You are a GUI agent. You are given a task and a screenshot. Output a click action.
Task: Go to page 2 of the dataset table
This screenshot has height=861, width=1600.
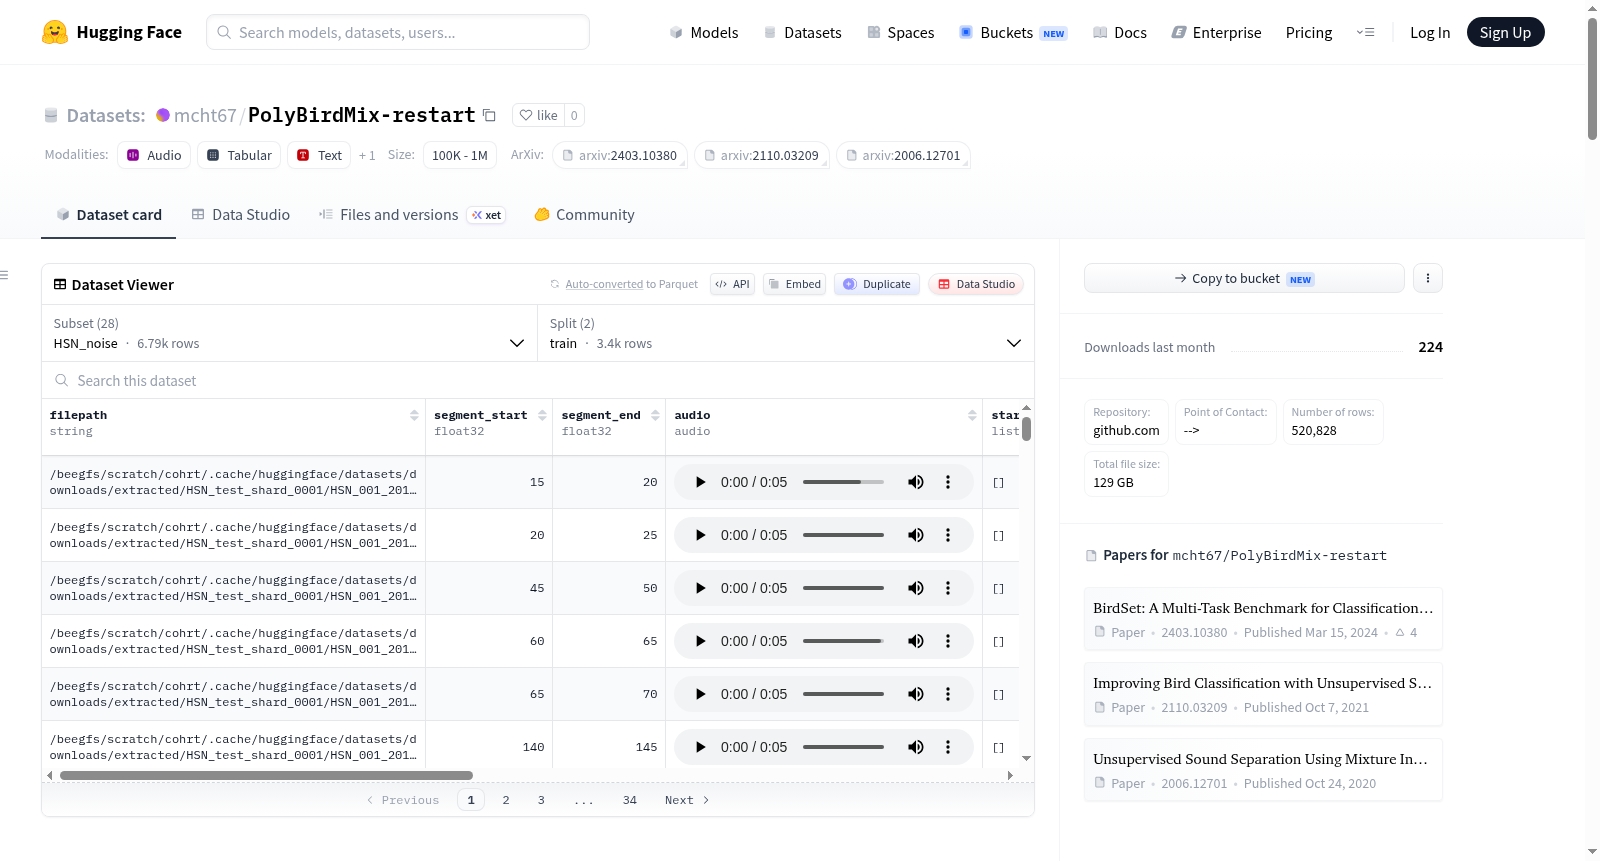(506, 800)
